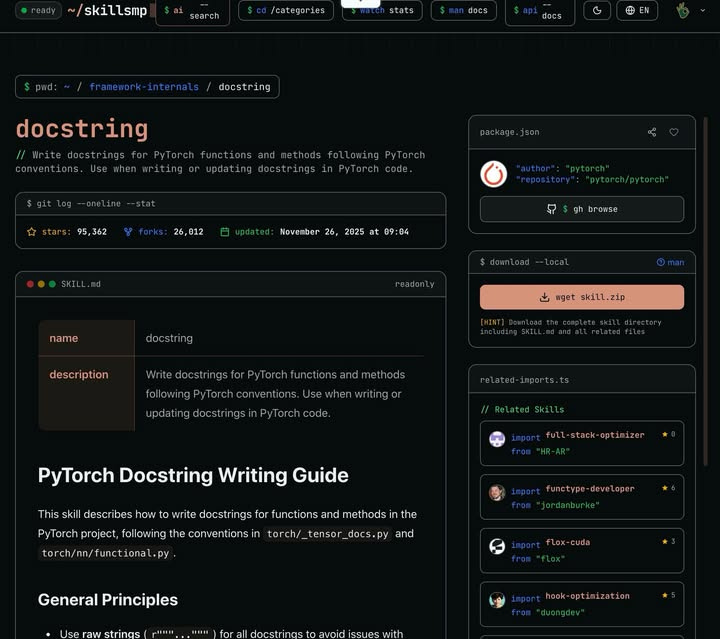This screenshot has height=639, width=720.
Task: Click the user avatar icon in header
Action: (683, 10)
